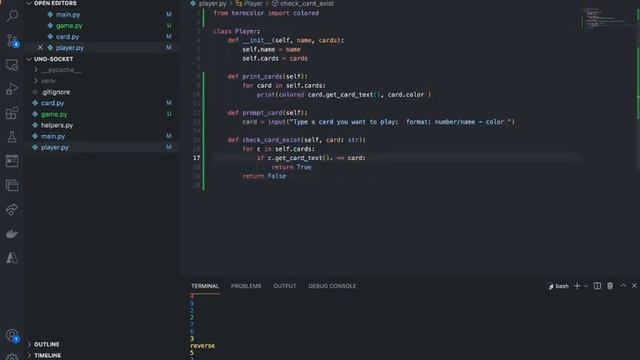
Task: Split the terminal panel
Action: click(597, 286)
